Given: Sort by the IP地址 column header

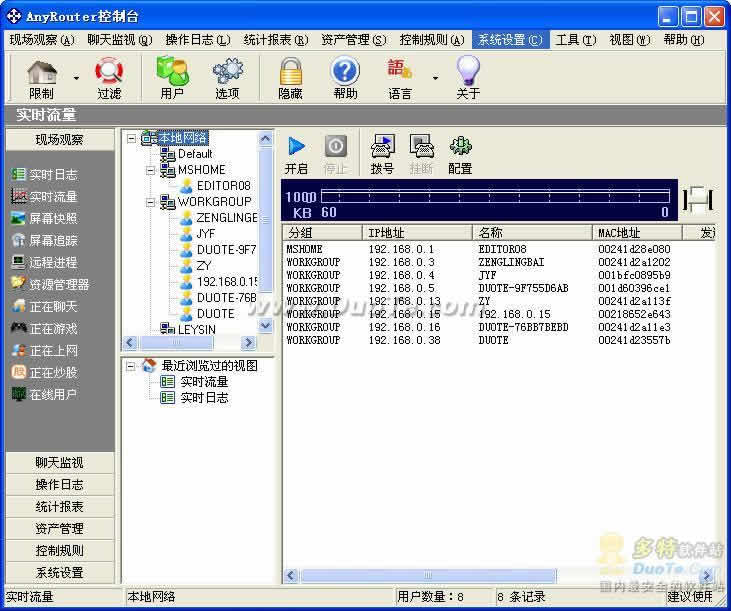Looking at the screenshot, I should tap(418, 233).
